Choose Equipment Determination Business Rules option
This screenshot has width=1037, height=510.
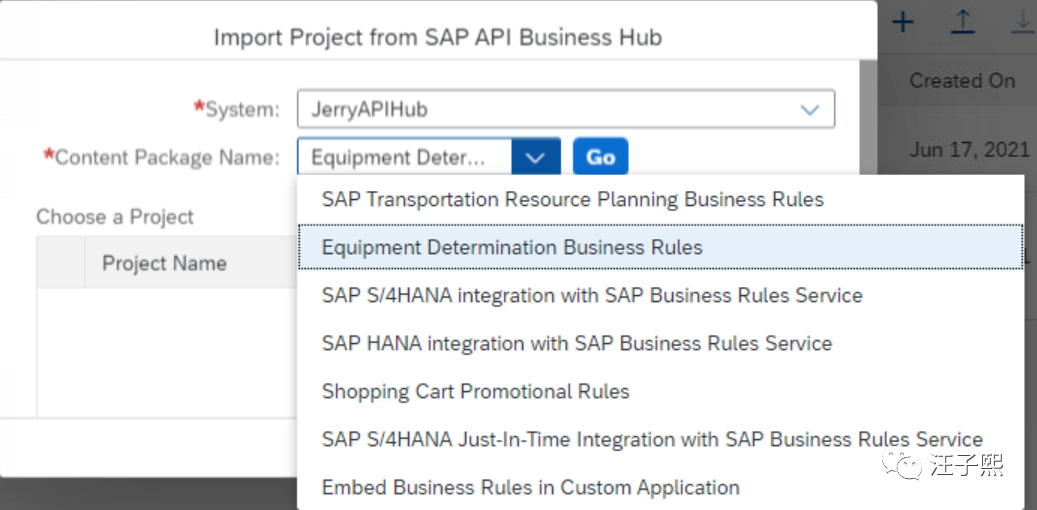coord(512,247)
